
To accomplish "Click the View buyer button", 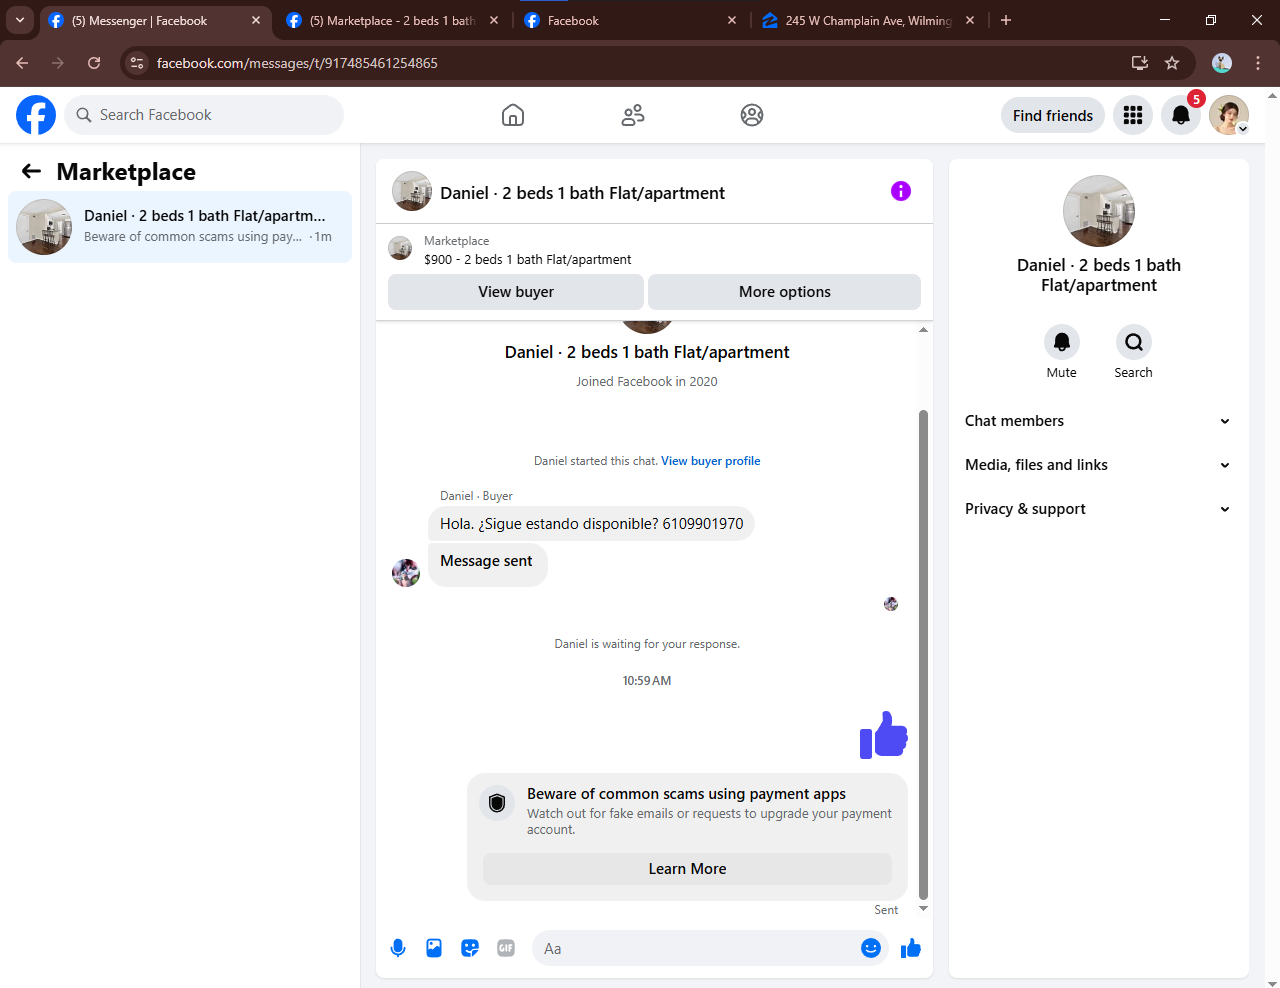I will pyautogui.click(x=516, y=292).
